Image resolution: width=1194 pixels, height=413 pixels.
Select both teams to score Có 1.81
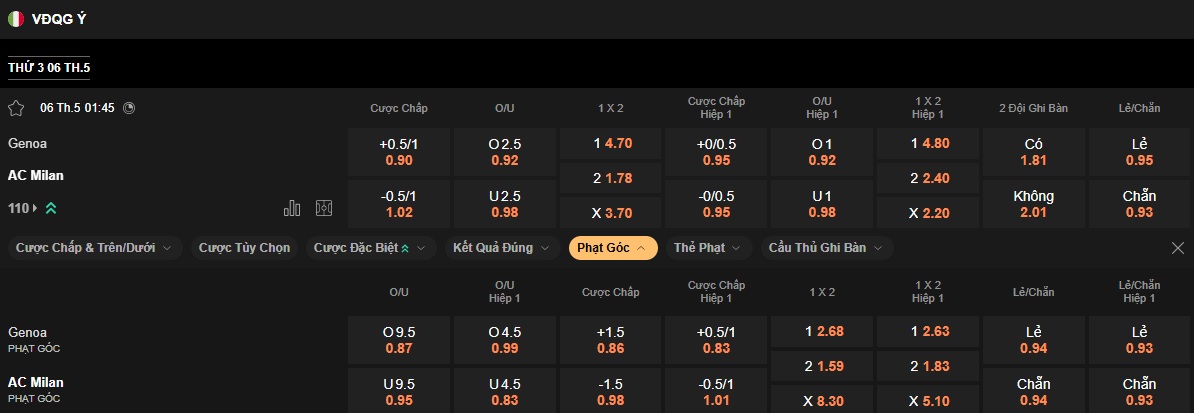click(1034, 152)
